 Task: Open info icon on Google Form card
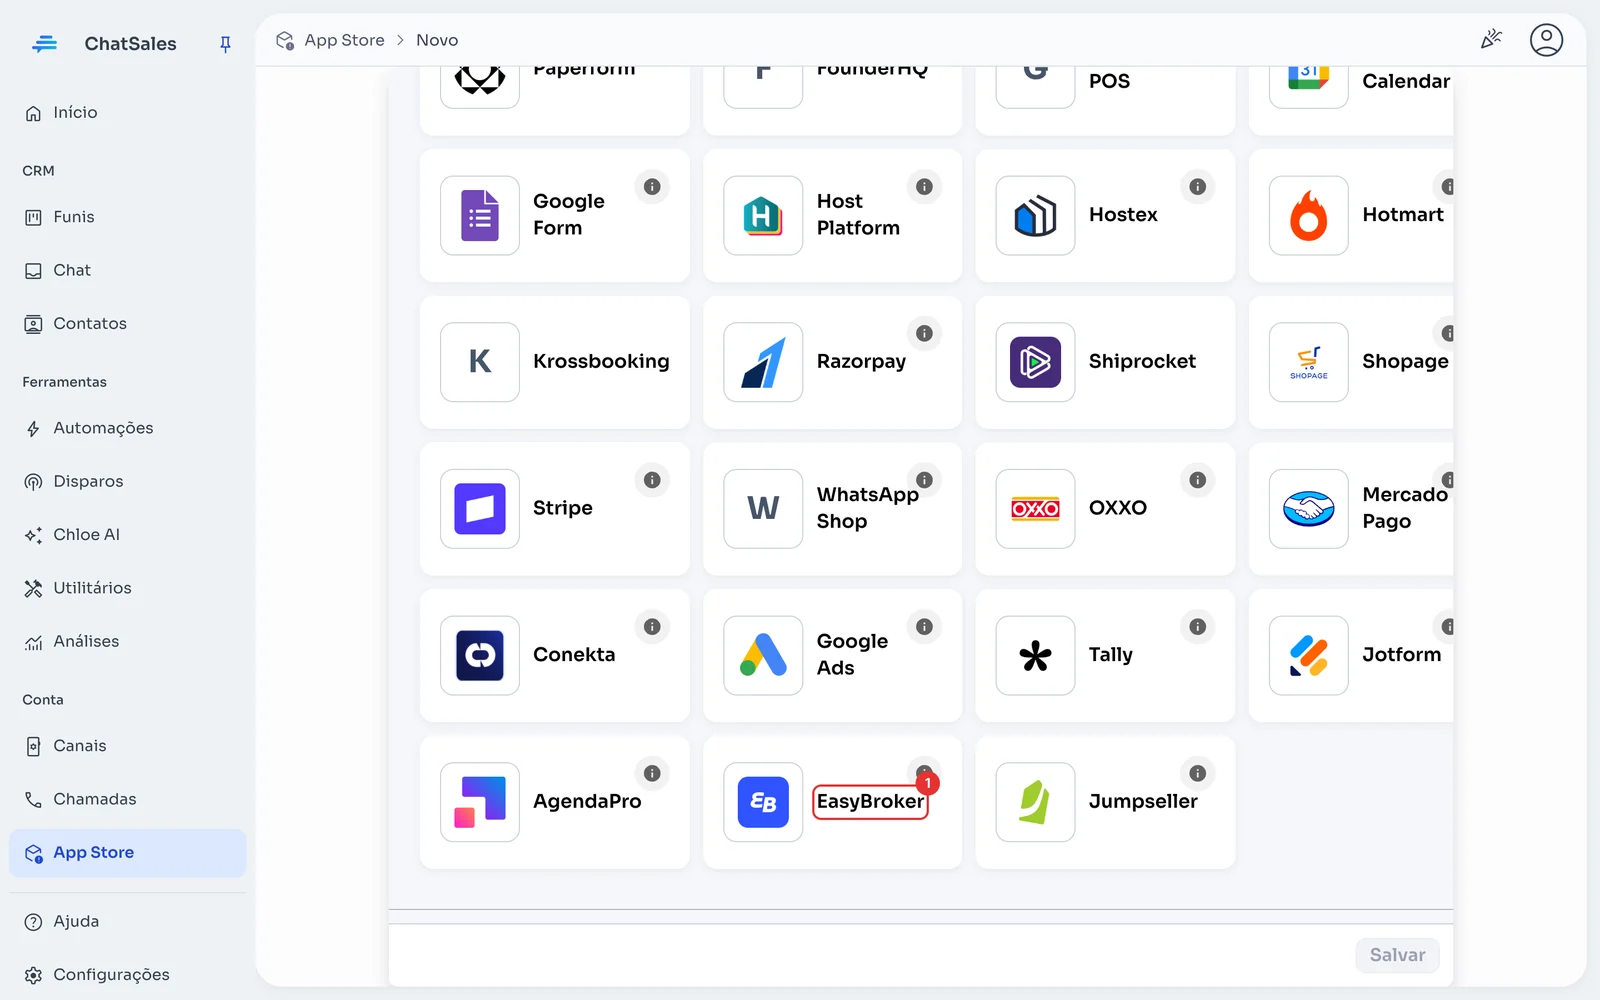point(652,187)
